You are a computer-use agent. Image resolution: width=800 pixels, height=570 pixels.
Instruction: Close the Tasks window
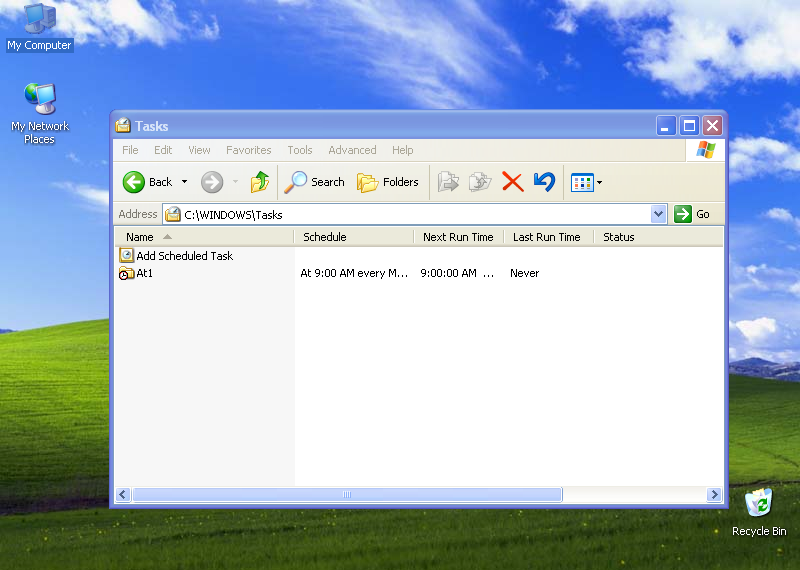712,126
